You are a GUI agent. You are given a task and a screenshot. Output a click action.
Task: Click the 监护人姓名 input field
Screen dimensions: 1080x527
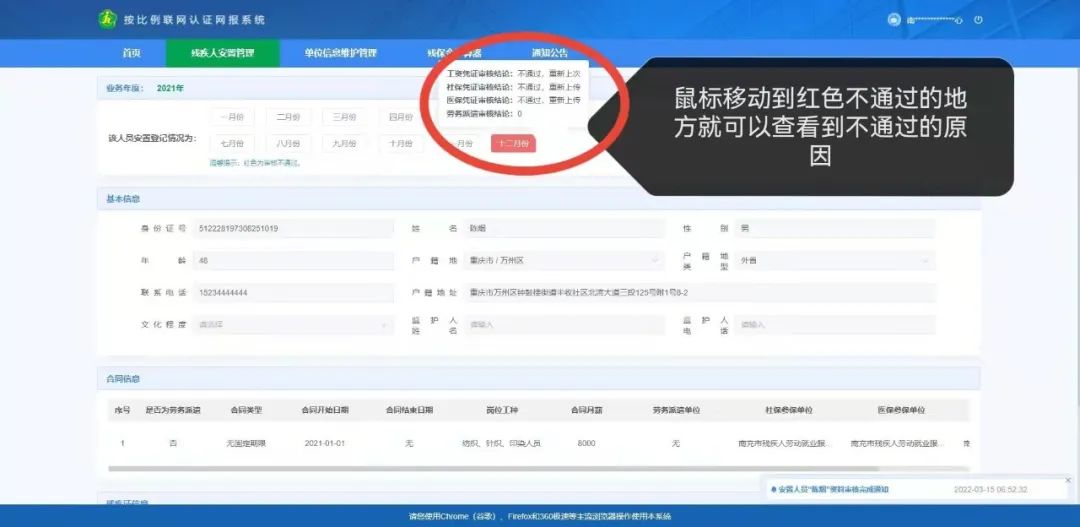point(565,325)
